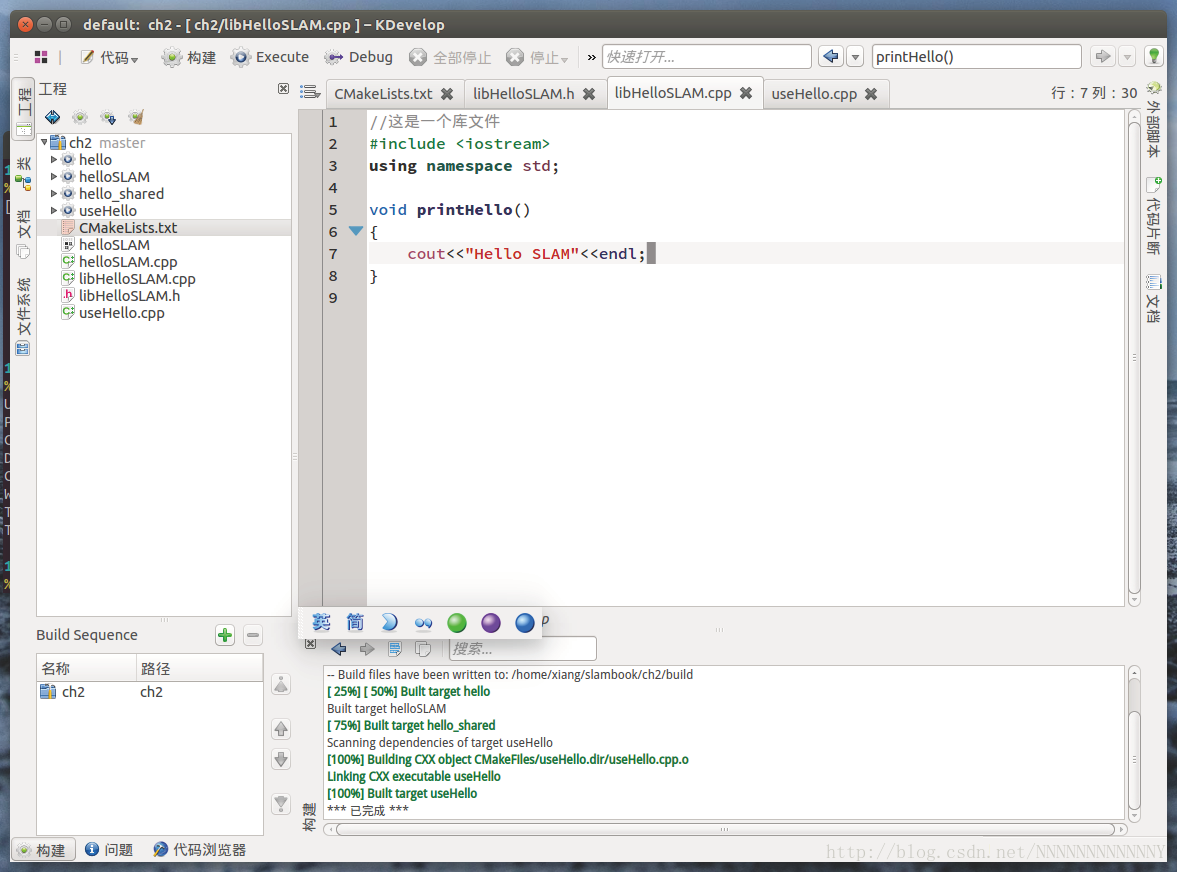The width and height of the screenshot is (1177, 872).
Task: Fold code at line 6 arrow
Action: tap(356, 231)
